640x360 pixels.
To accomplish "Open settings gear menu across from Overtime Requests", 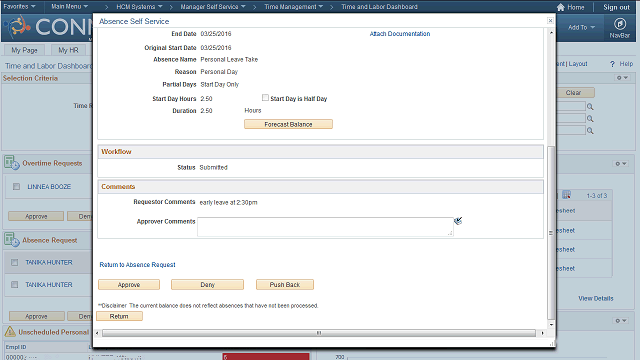I will pos(620,163).
